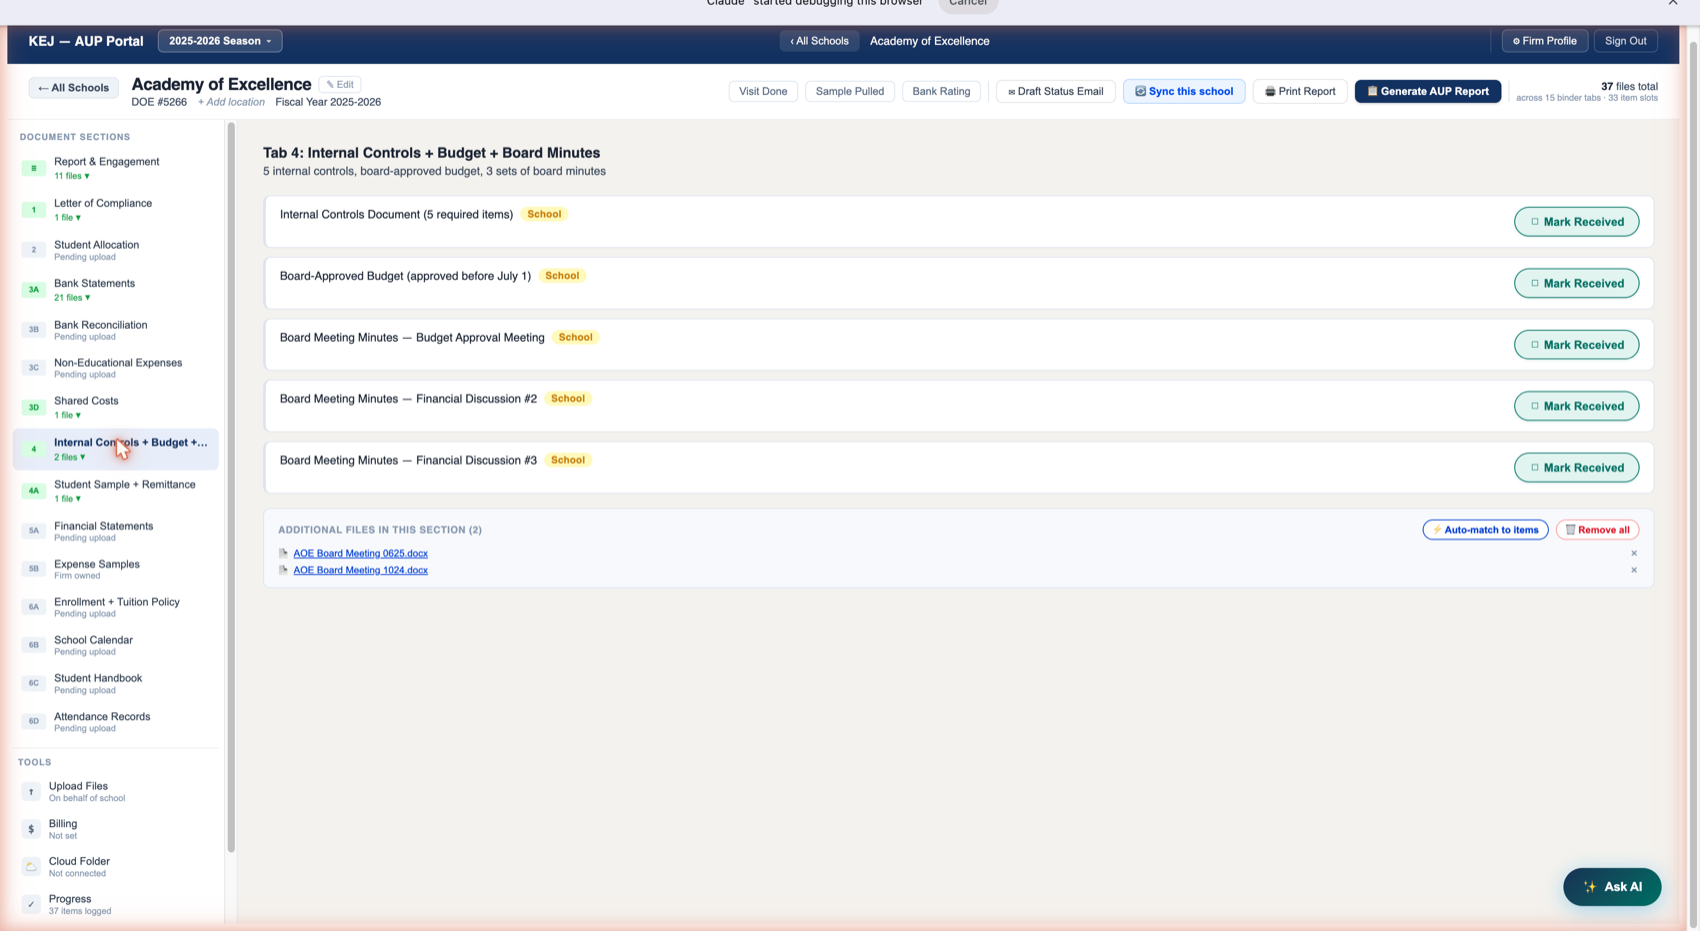1700x931 pixels.
Task: Click the Sign Out button
Action: (x=1625, y=41)
